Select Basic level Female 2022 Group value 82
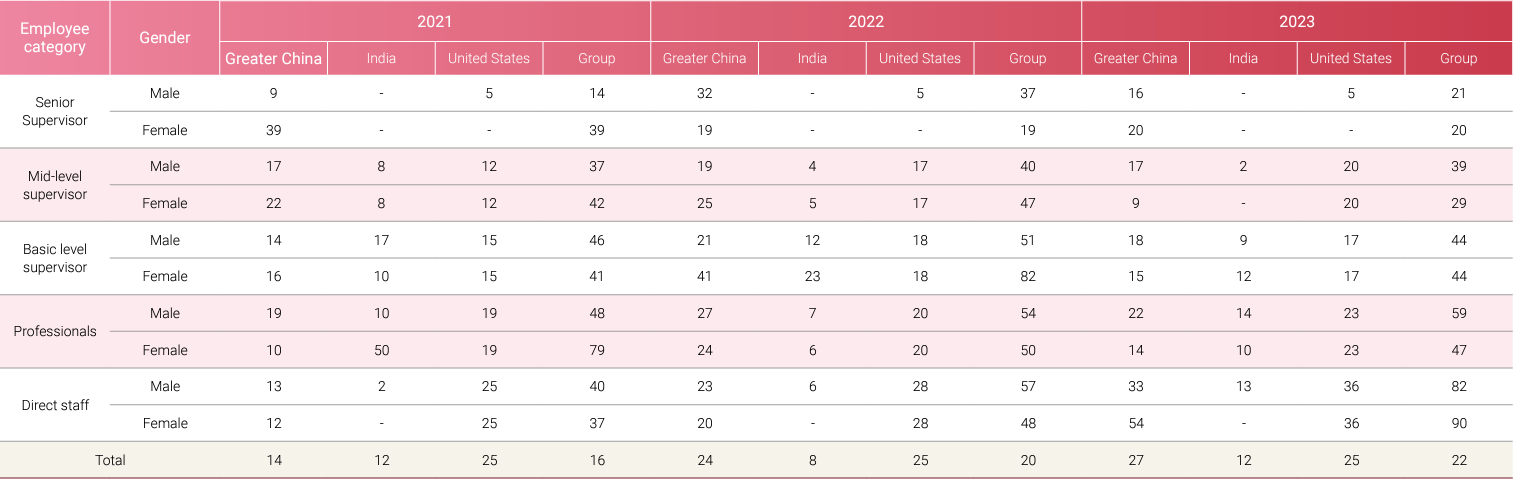This screenshot has width=1514, height=479. coord(1028,276)
